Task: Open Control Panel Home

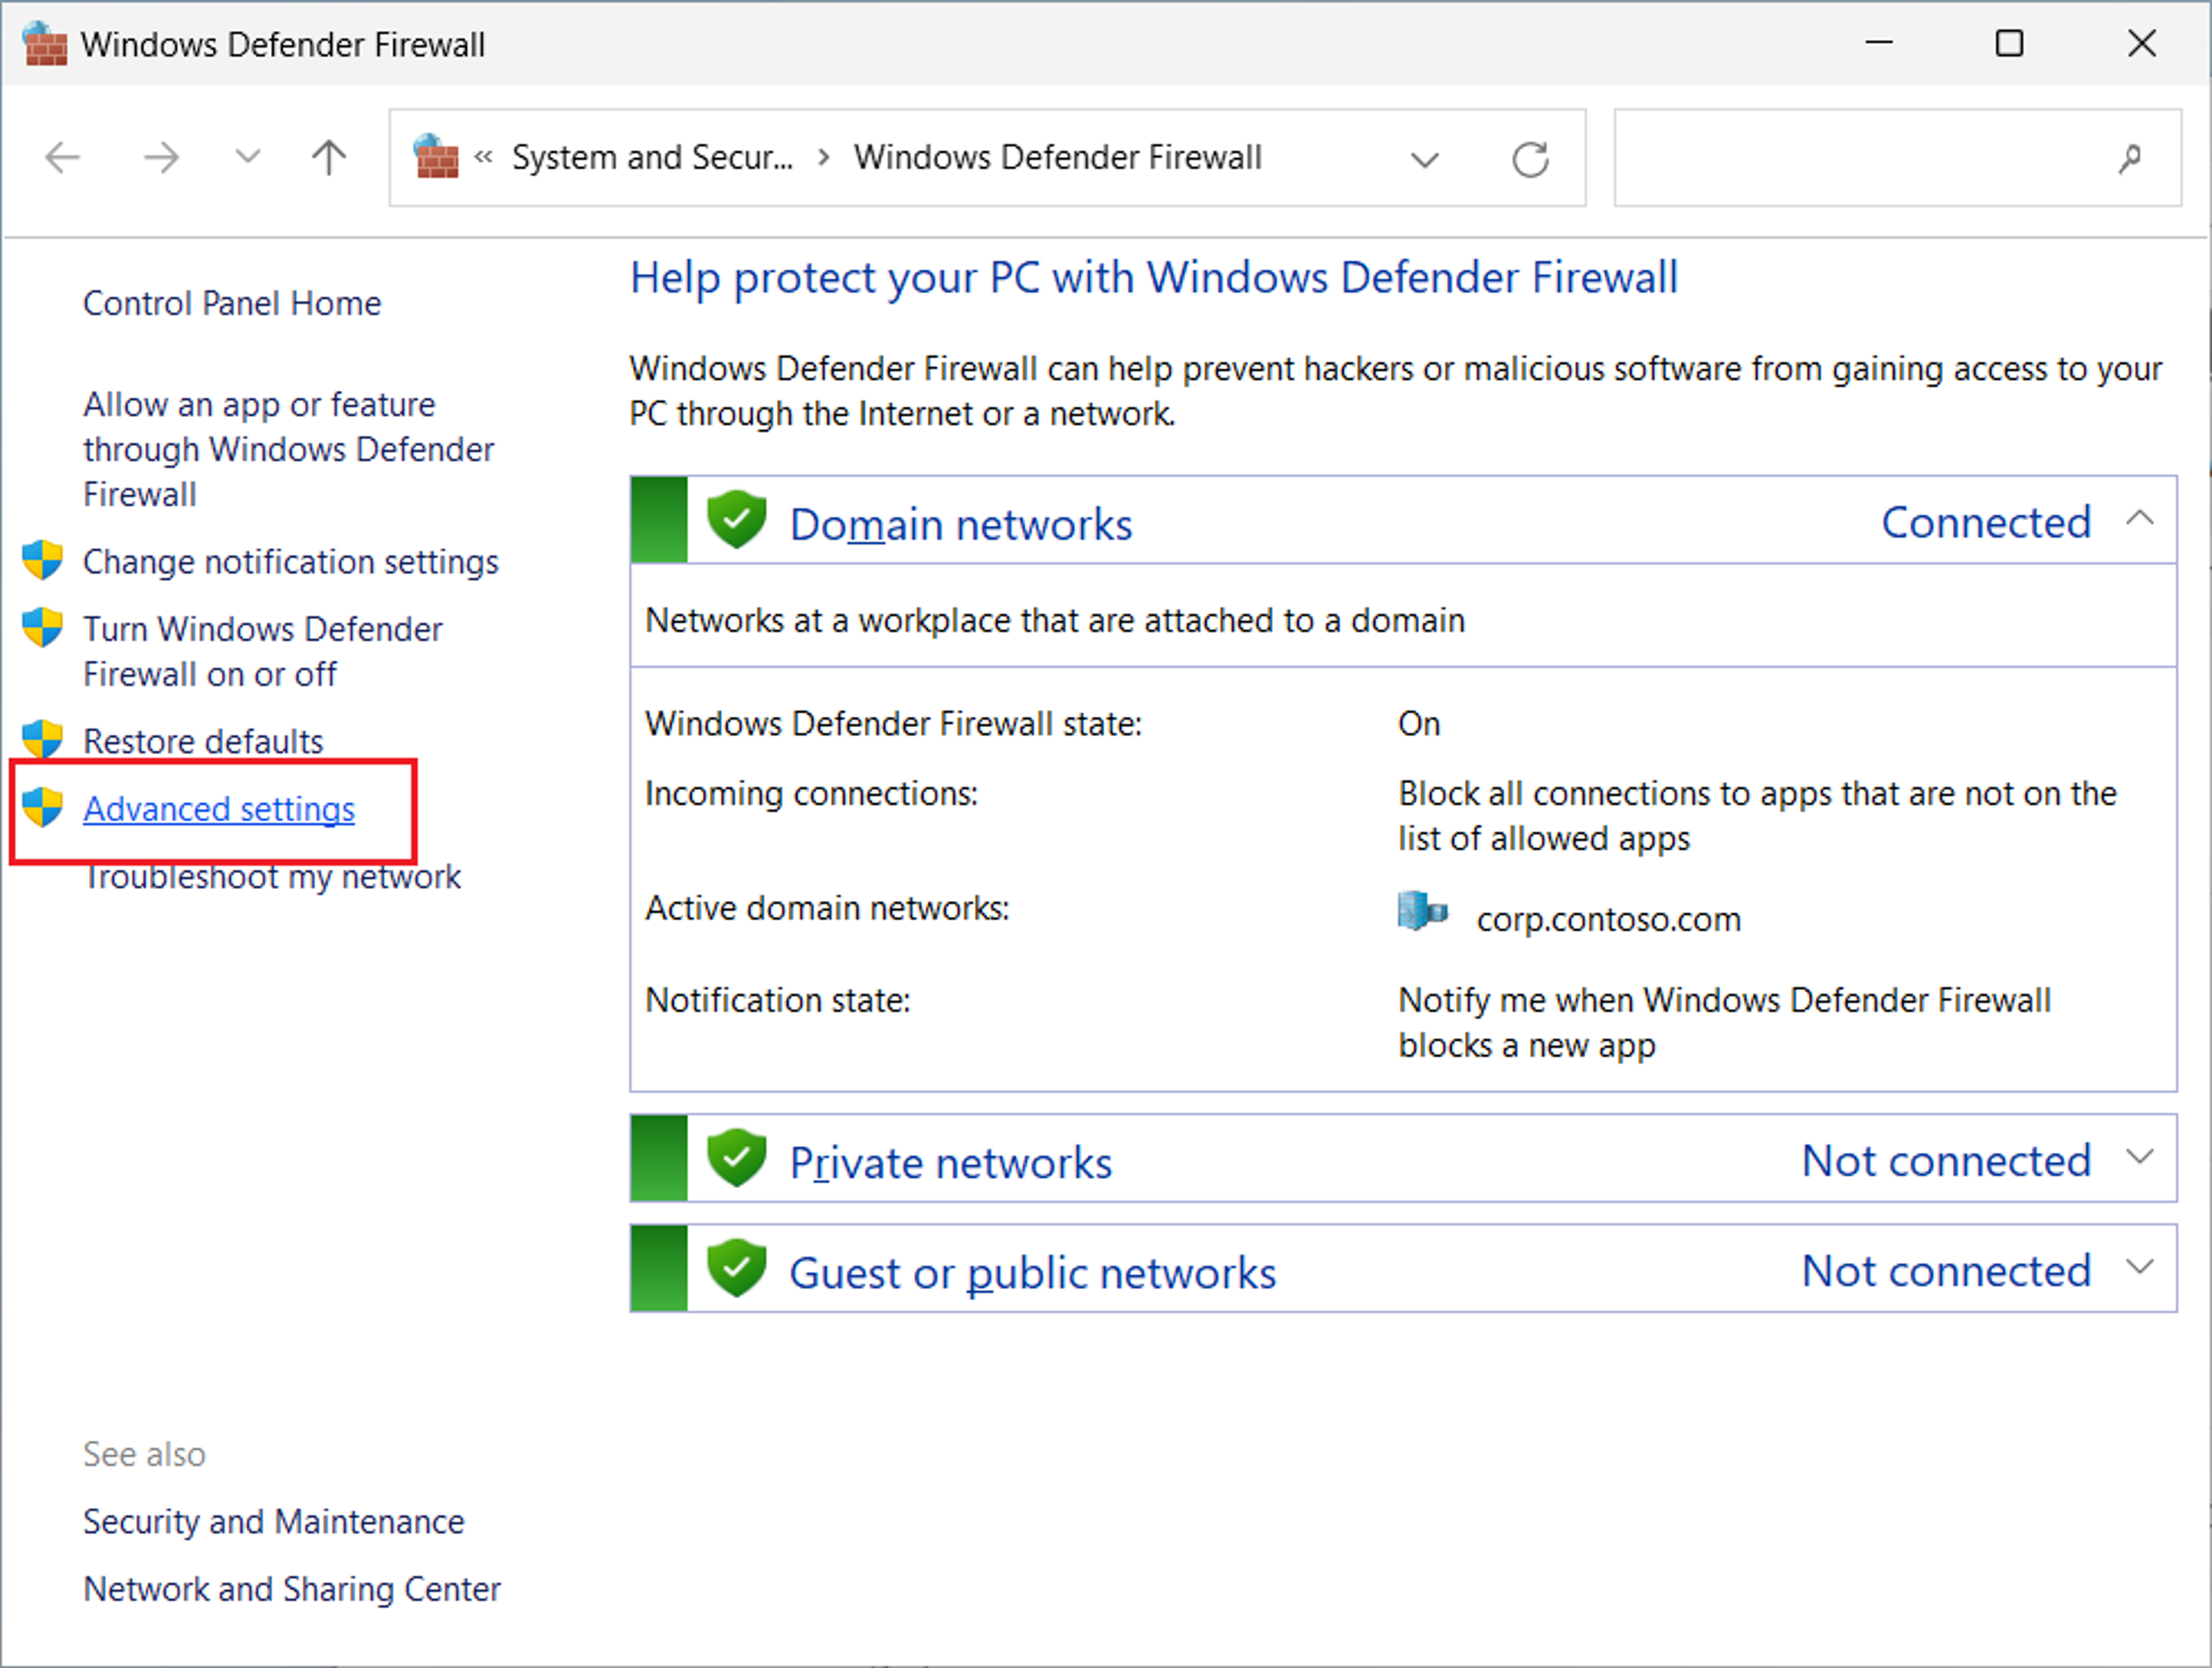Action: coord(232,303)
